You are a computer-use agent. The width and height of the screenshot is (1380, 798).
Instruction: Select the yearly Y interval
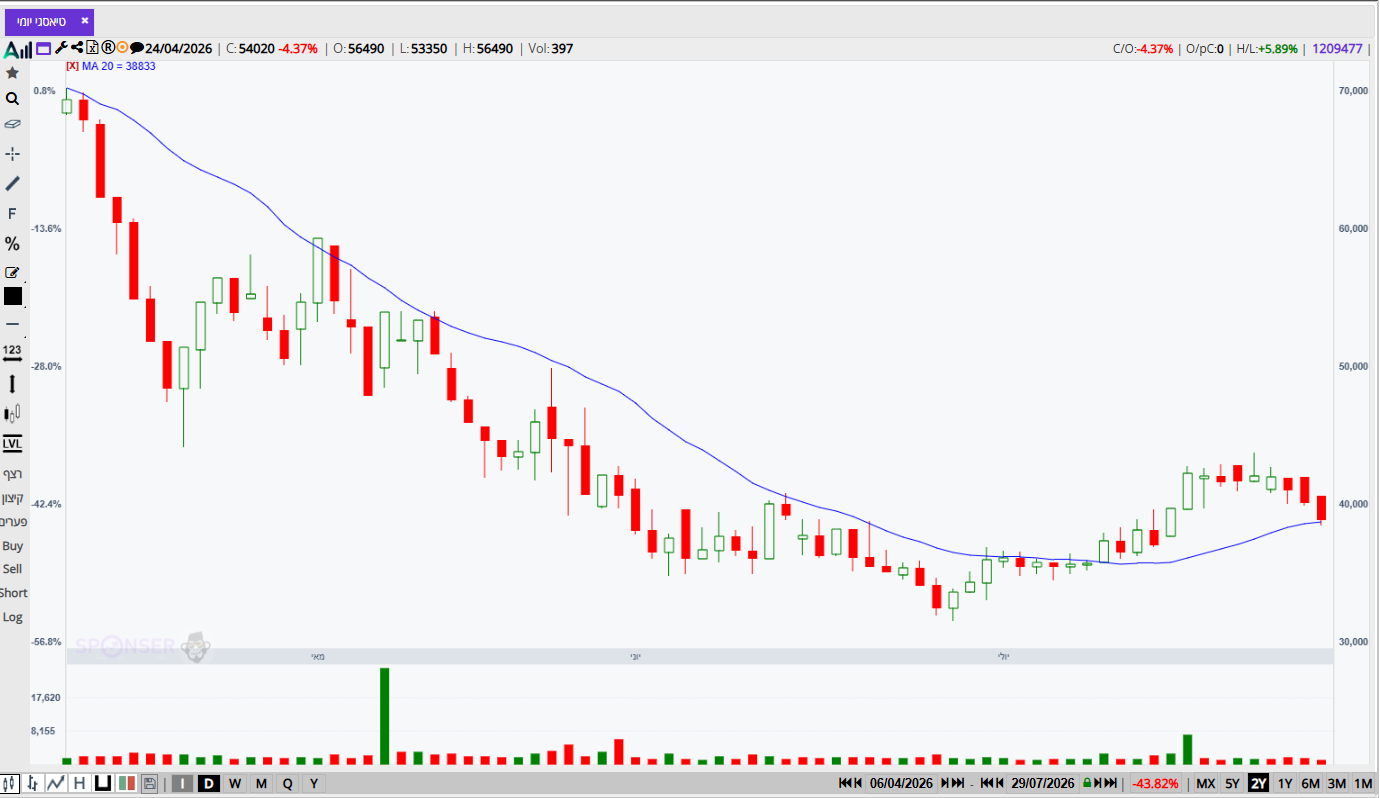314,784
